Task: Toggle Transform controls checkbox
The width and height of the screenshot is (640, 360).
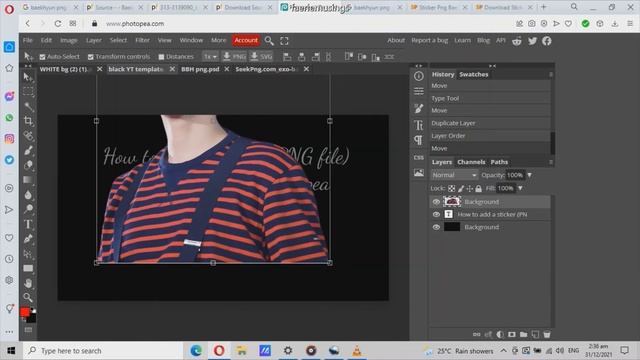Action: pyautogui.click(x=91, y=57)
